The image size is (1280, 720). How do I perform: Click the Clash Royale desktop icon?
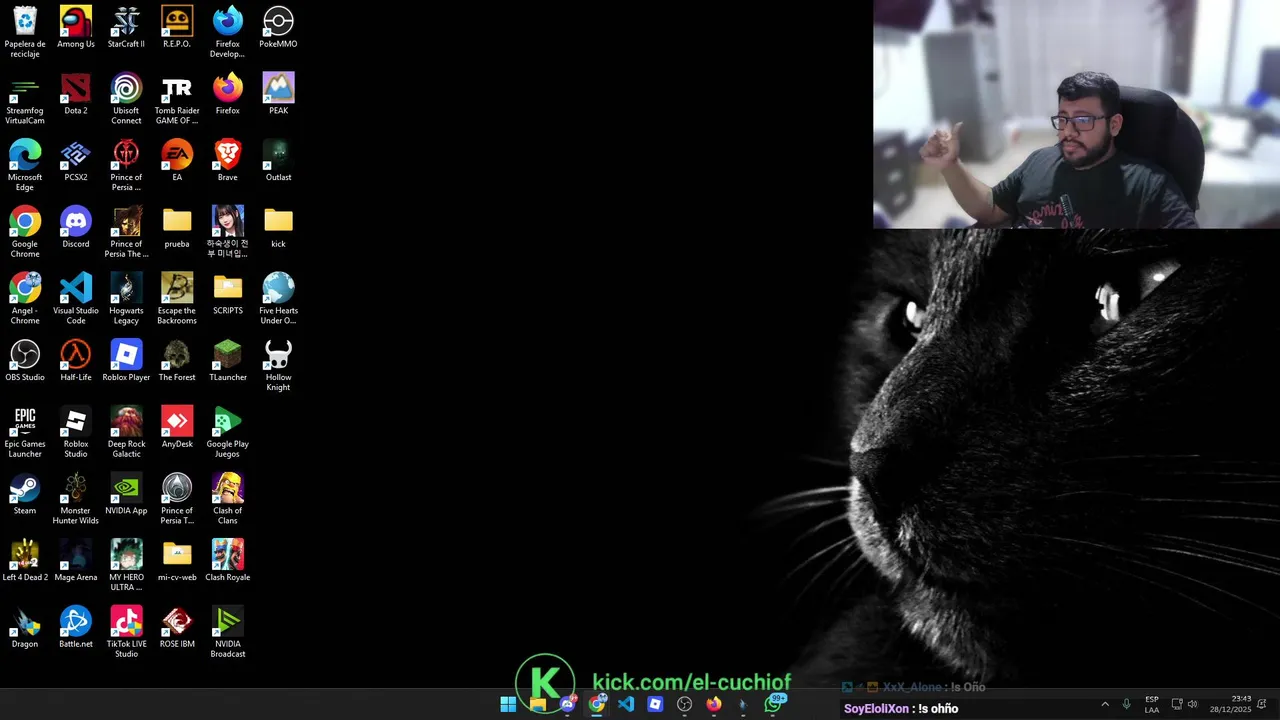228,560
